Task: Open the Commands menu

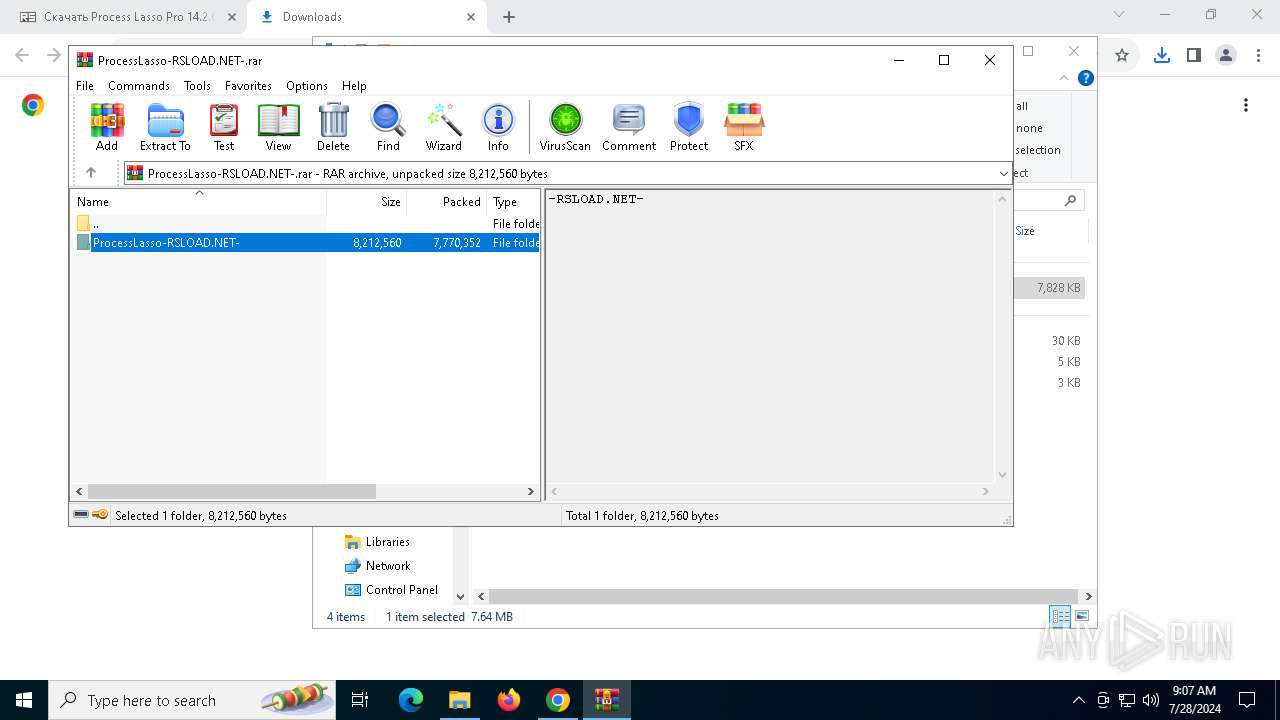Action: click(x=139, y=86)
